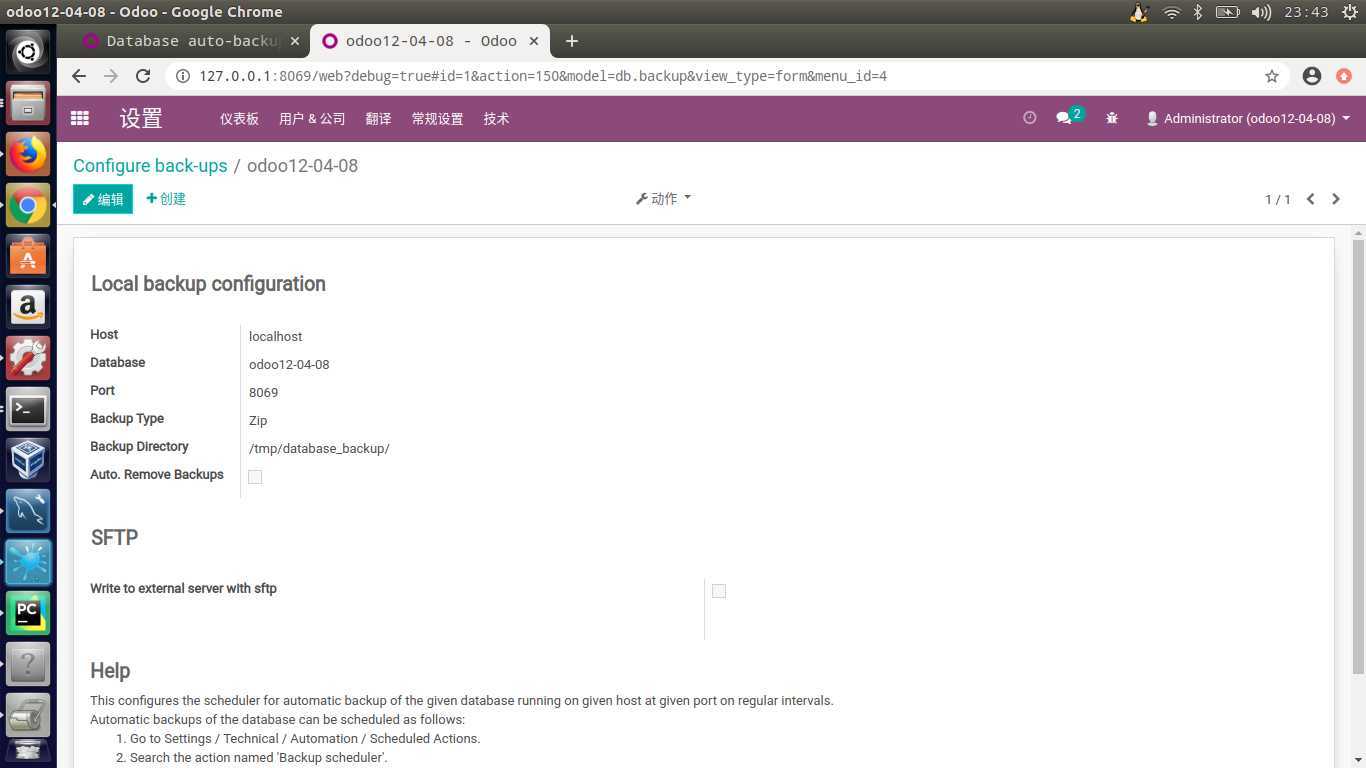Switch to Database auto-backup tab
The height and width of the screenshot is (768, 1366).
coord(192,41)
